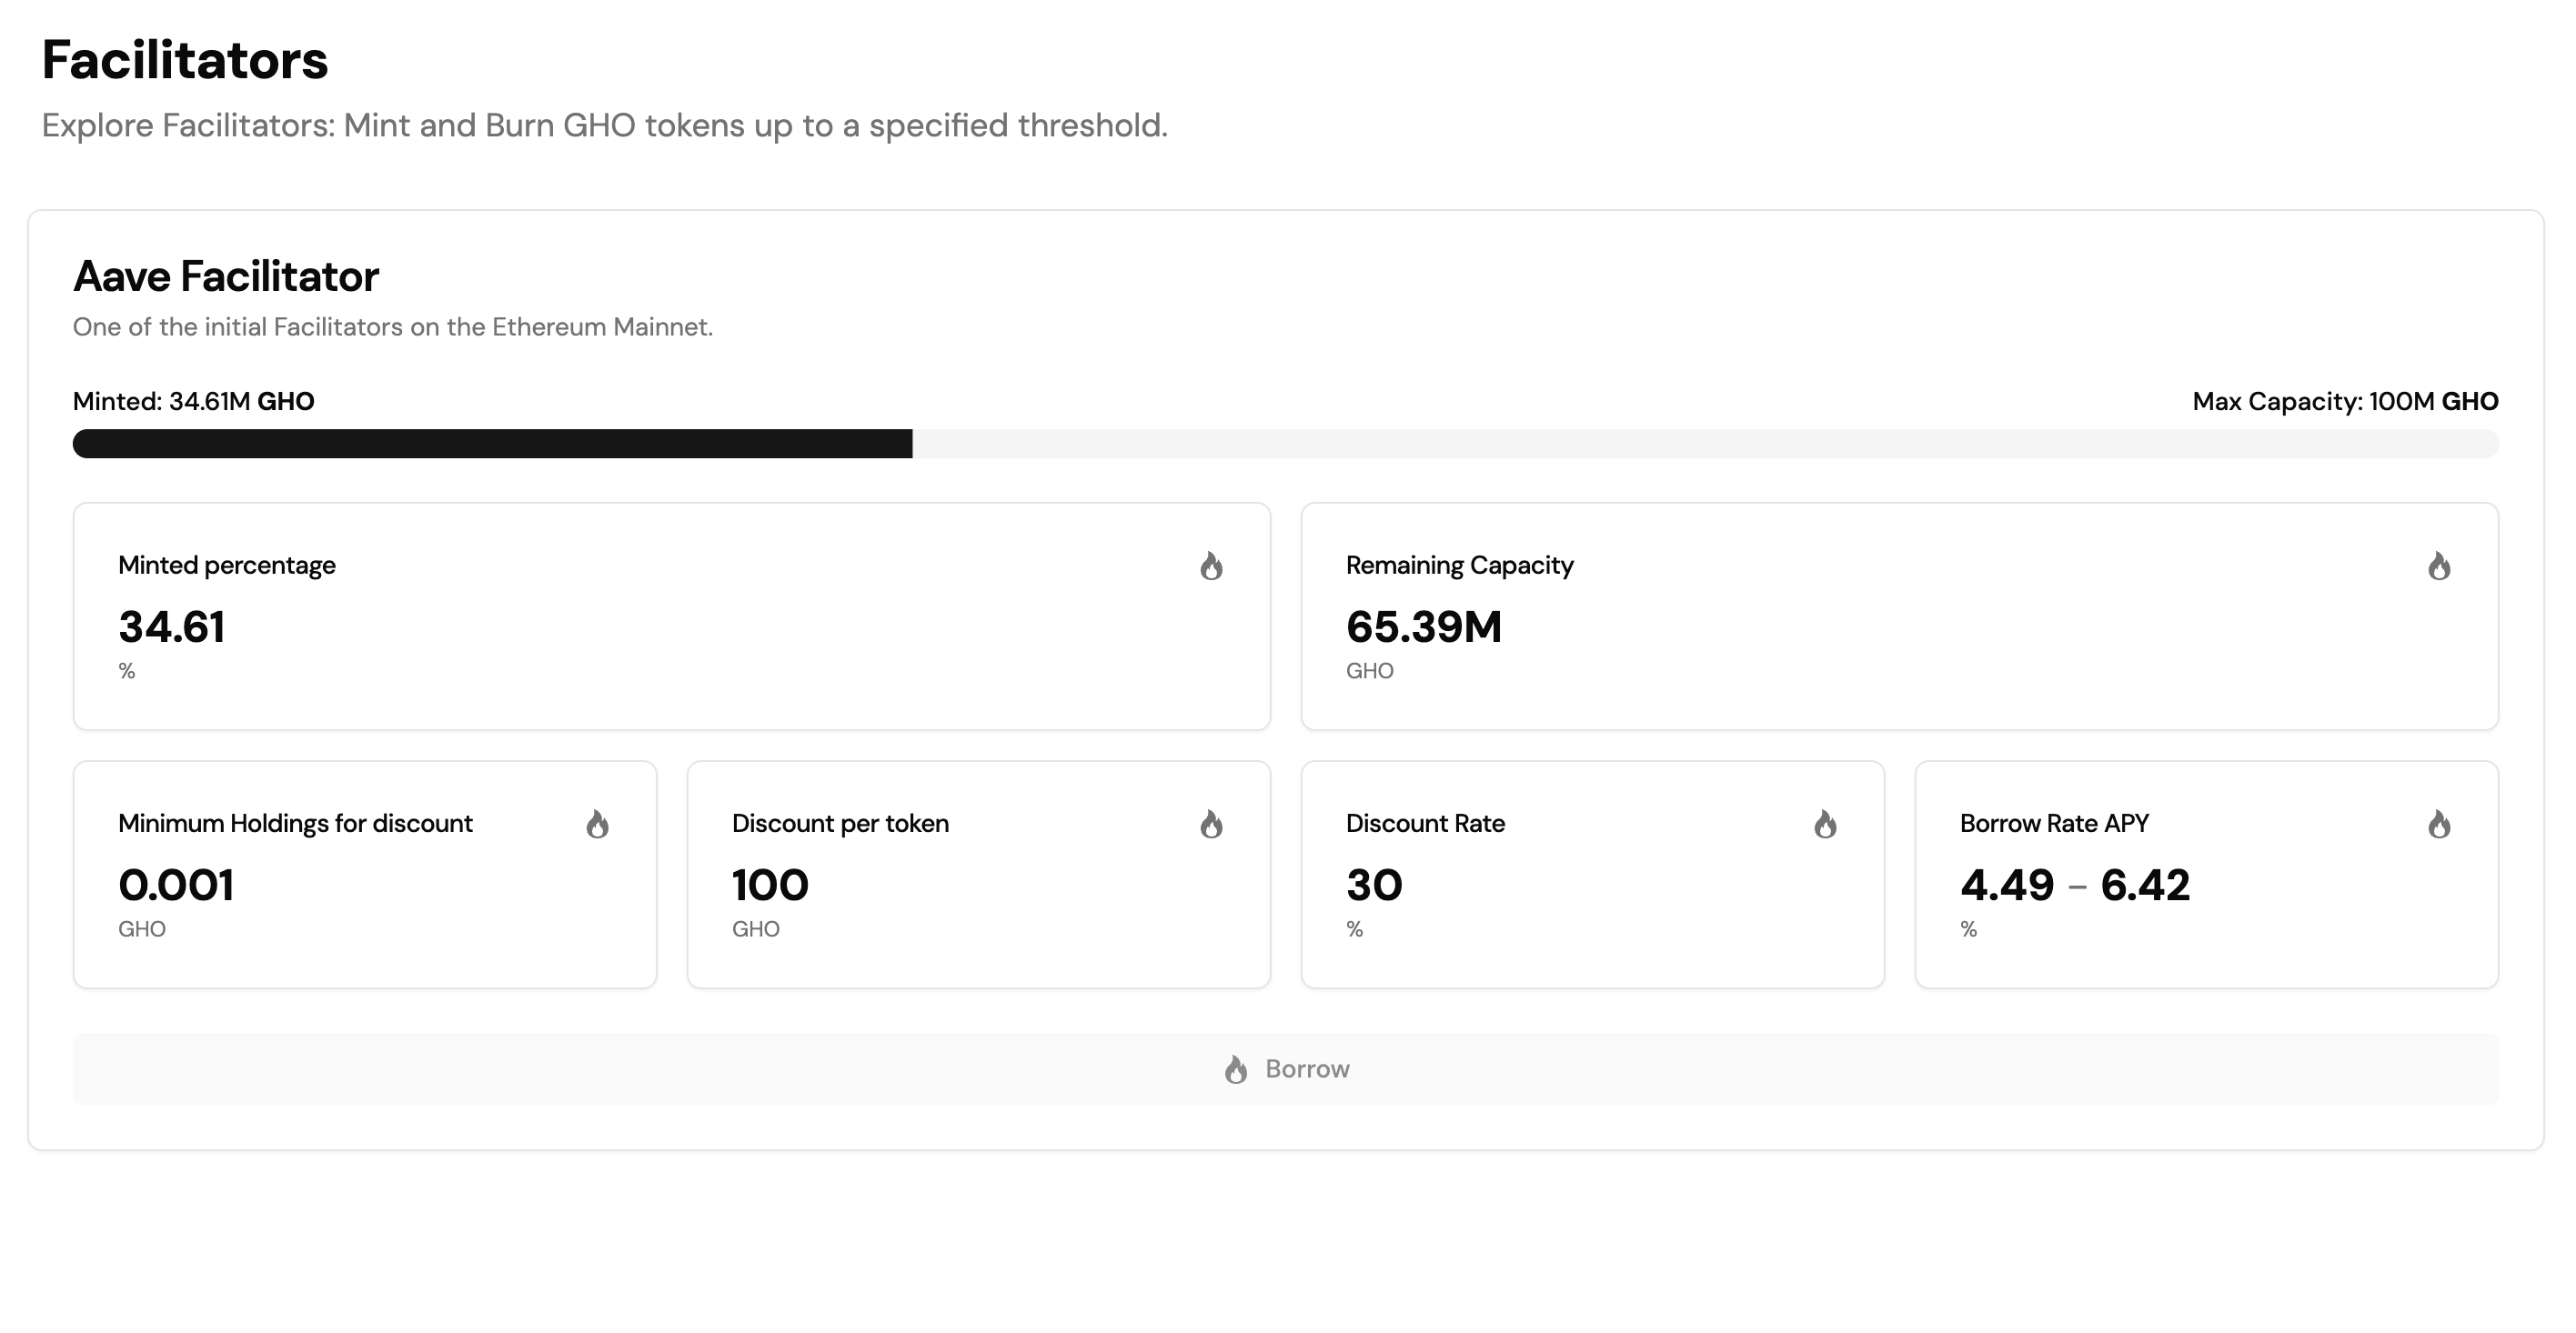This screenshot has height=1333, width=2576.
Task: Click the 0.001 minimum holdings value
Action: [176, 885]
